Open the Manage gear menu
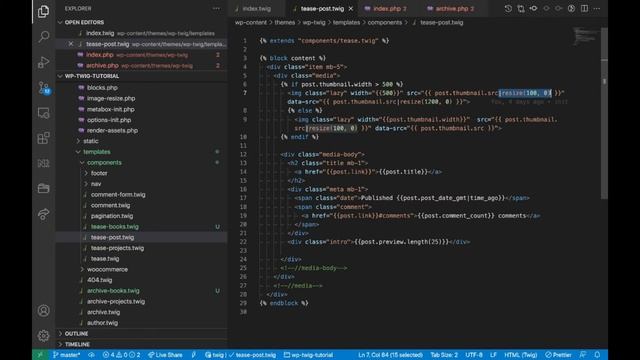The width and height of the screenshot is (640, 360). [x=43, y=336]
